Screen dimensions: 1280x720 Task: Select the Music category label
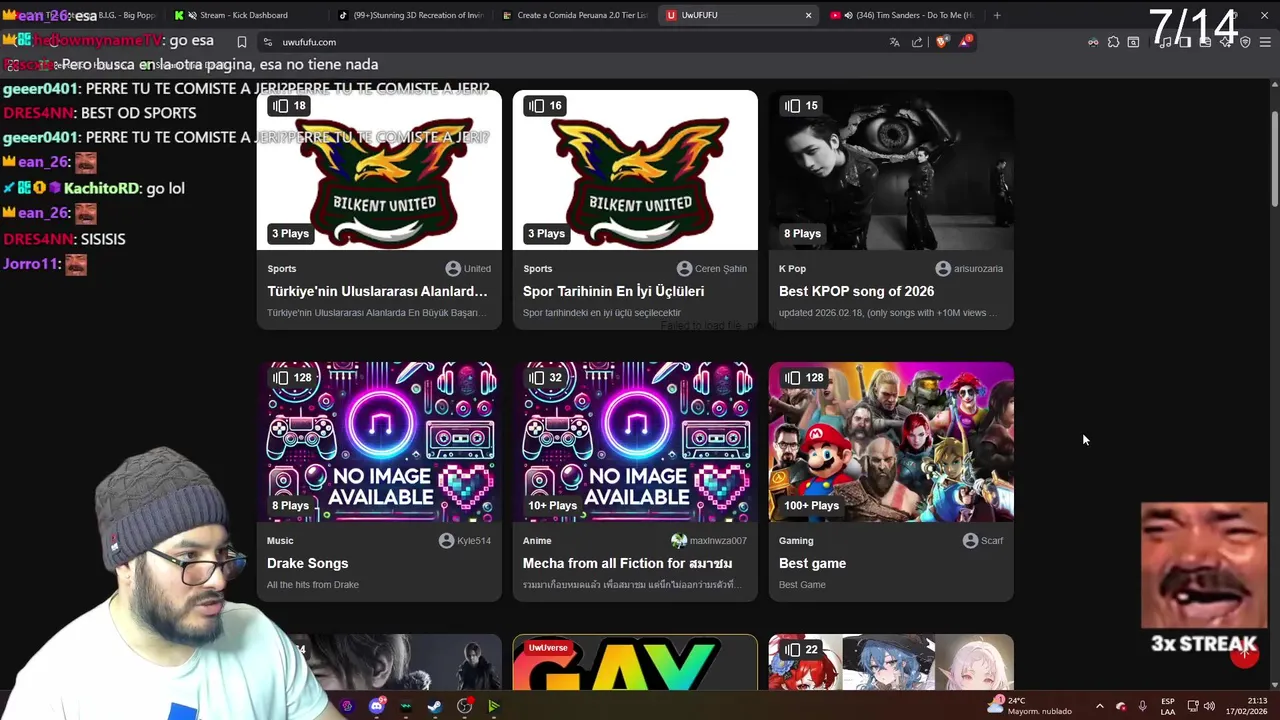coord(280,540)
